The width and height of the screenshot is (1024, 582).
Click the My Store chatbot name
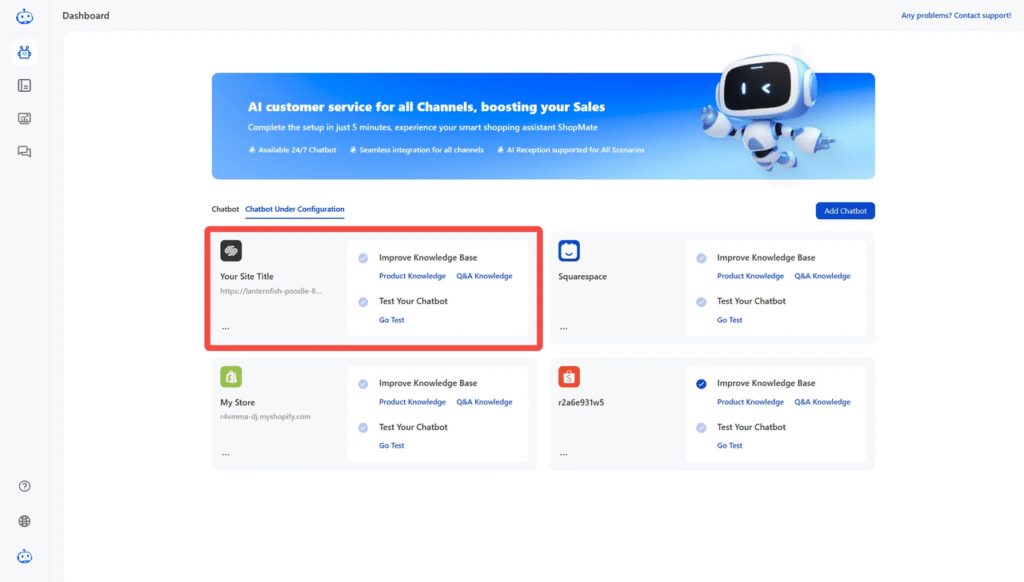pyautogui.click(x=237, y=402)
